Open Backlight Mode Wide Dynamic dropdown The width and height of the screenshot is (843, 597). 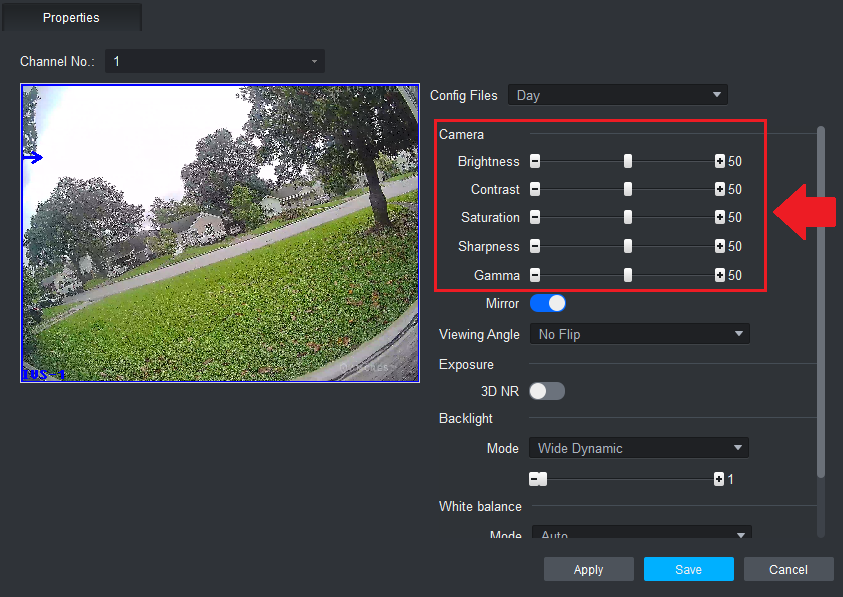pyautogui.click(x=638, y=448)
